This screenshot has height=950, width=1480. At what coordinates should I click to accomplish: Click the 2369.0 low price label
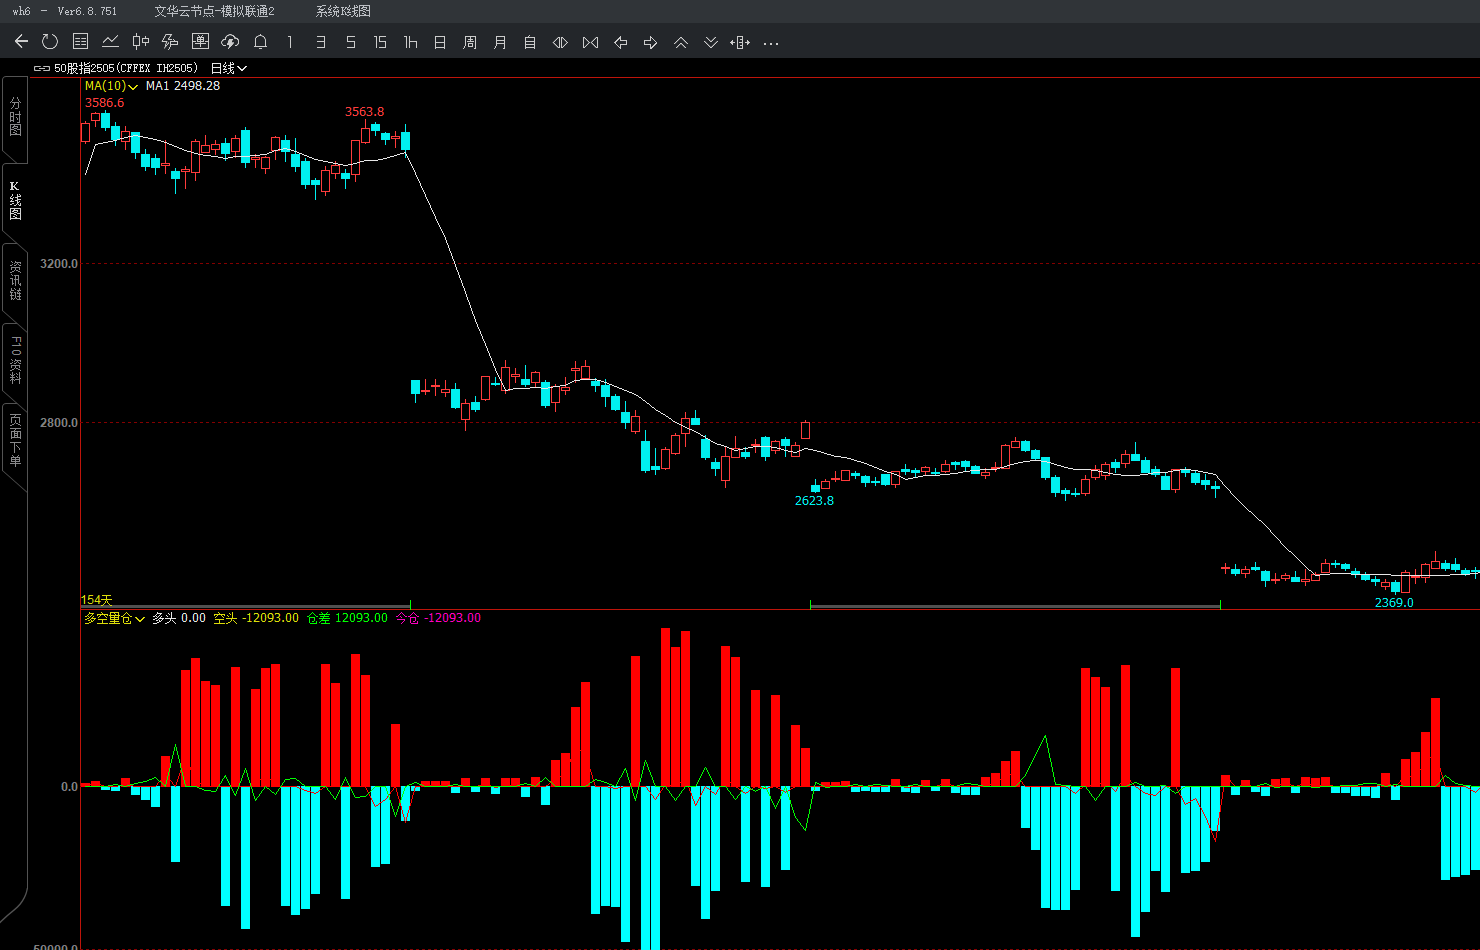click(x=1394, y=603)
